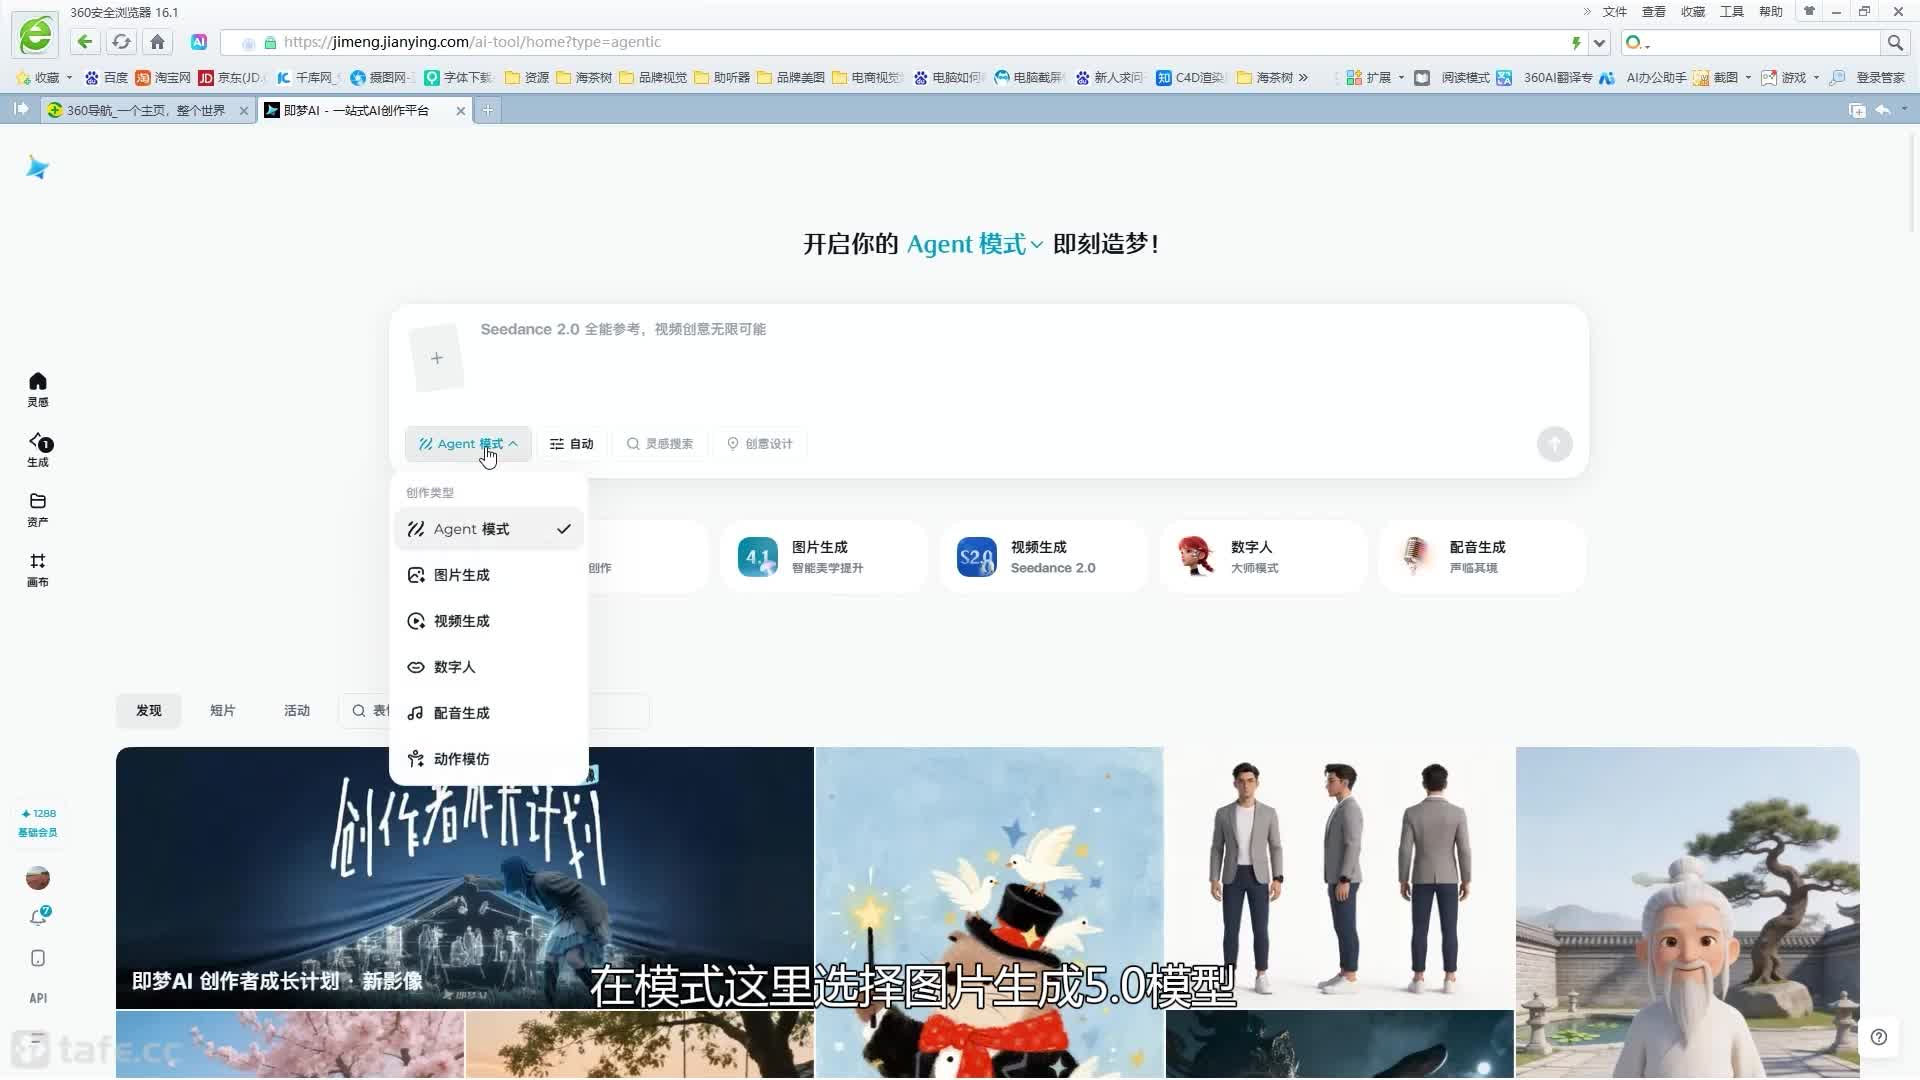The image size is (1920, 1080).
Task: Toggle the 创意设计 option
Action: click(760, 444)
